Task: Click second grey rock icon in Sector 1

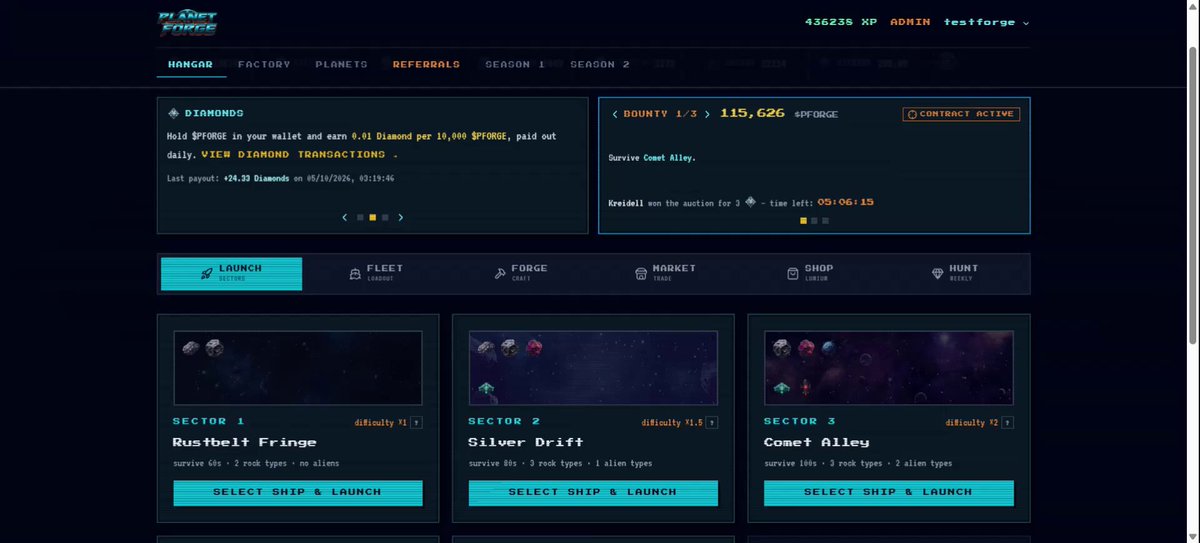Action: coord(213,348)
